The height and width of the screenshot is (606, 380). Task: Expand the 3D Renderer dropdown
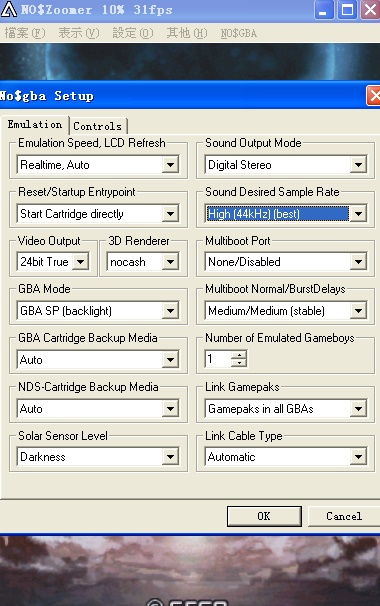click(170, 262)
